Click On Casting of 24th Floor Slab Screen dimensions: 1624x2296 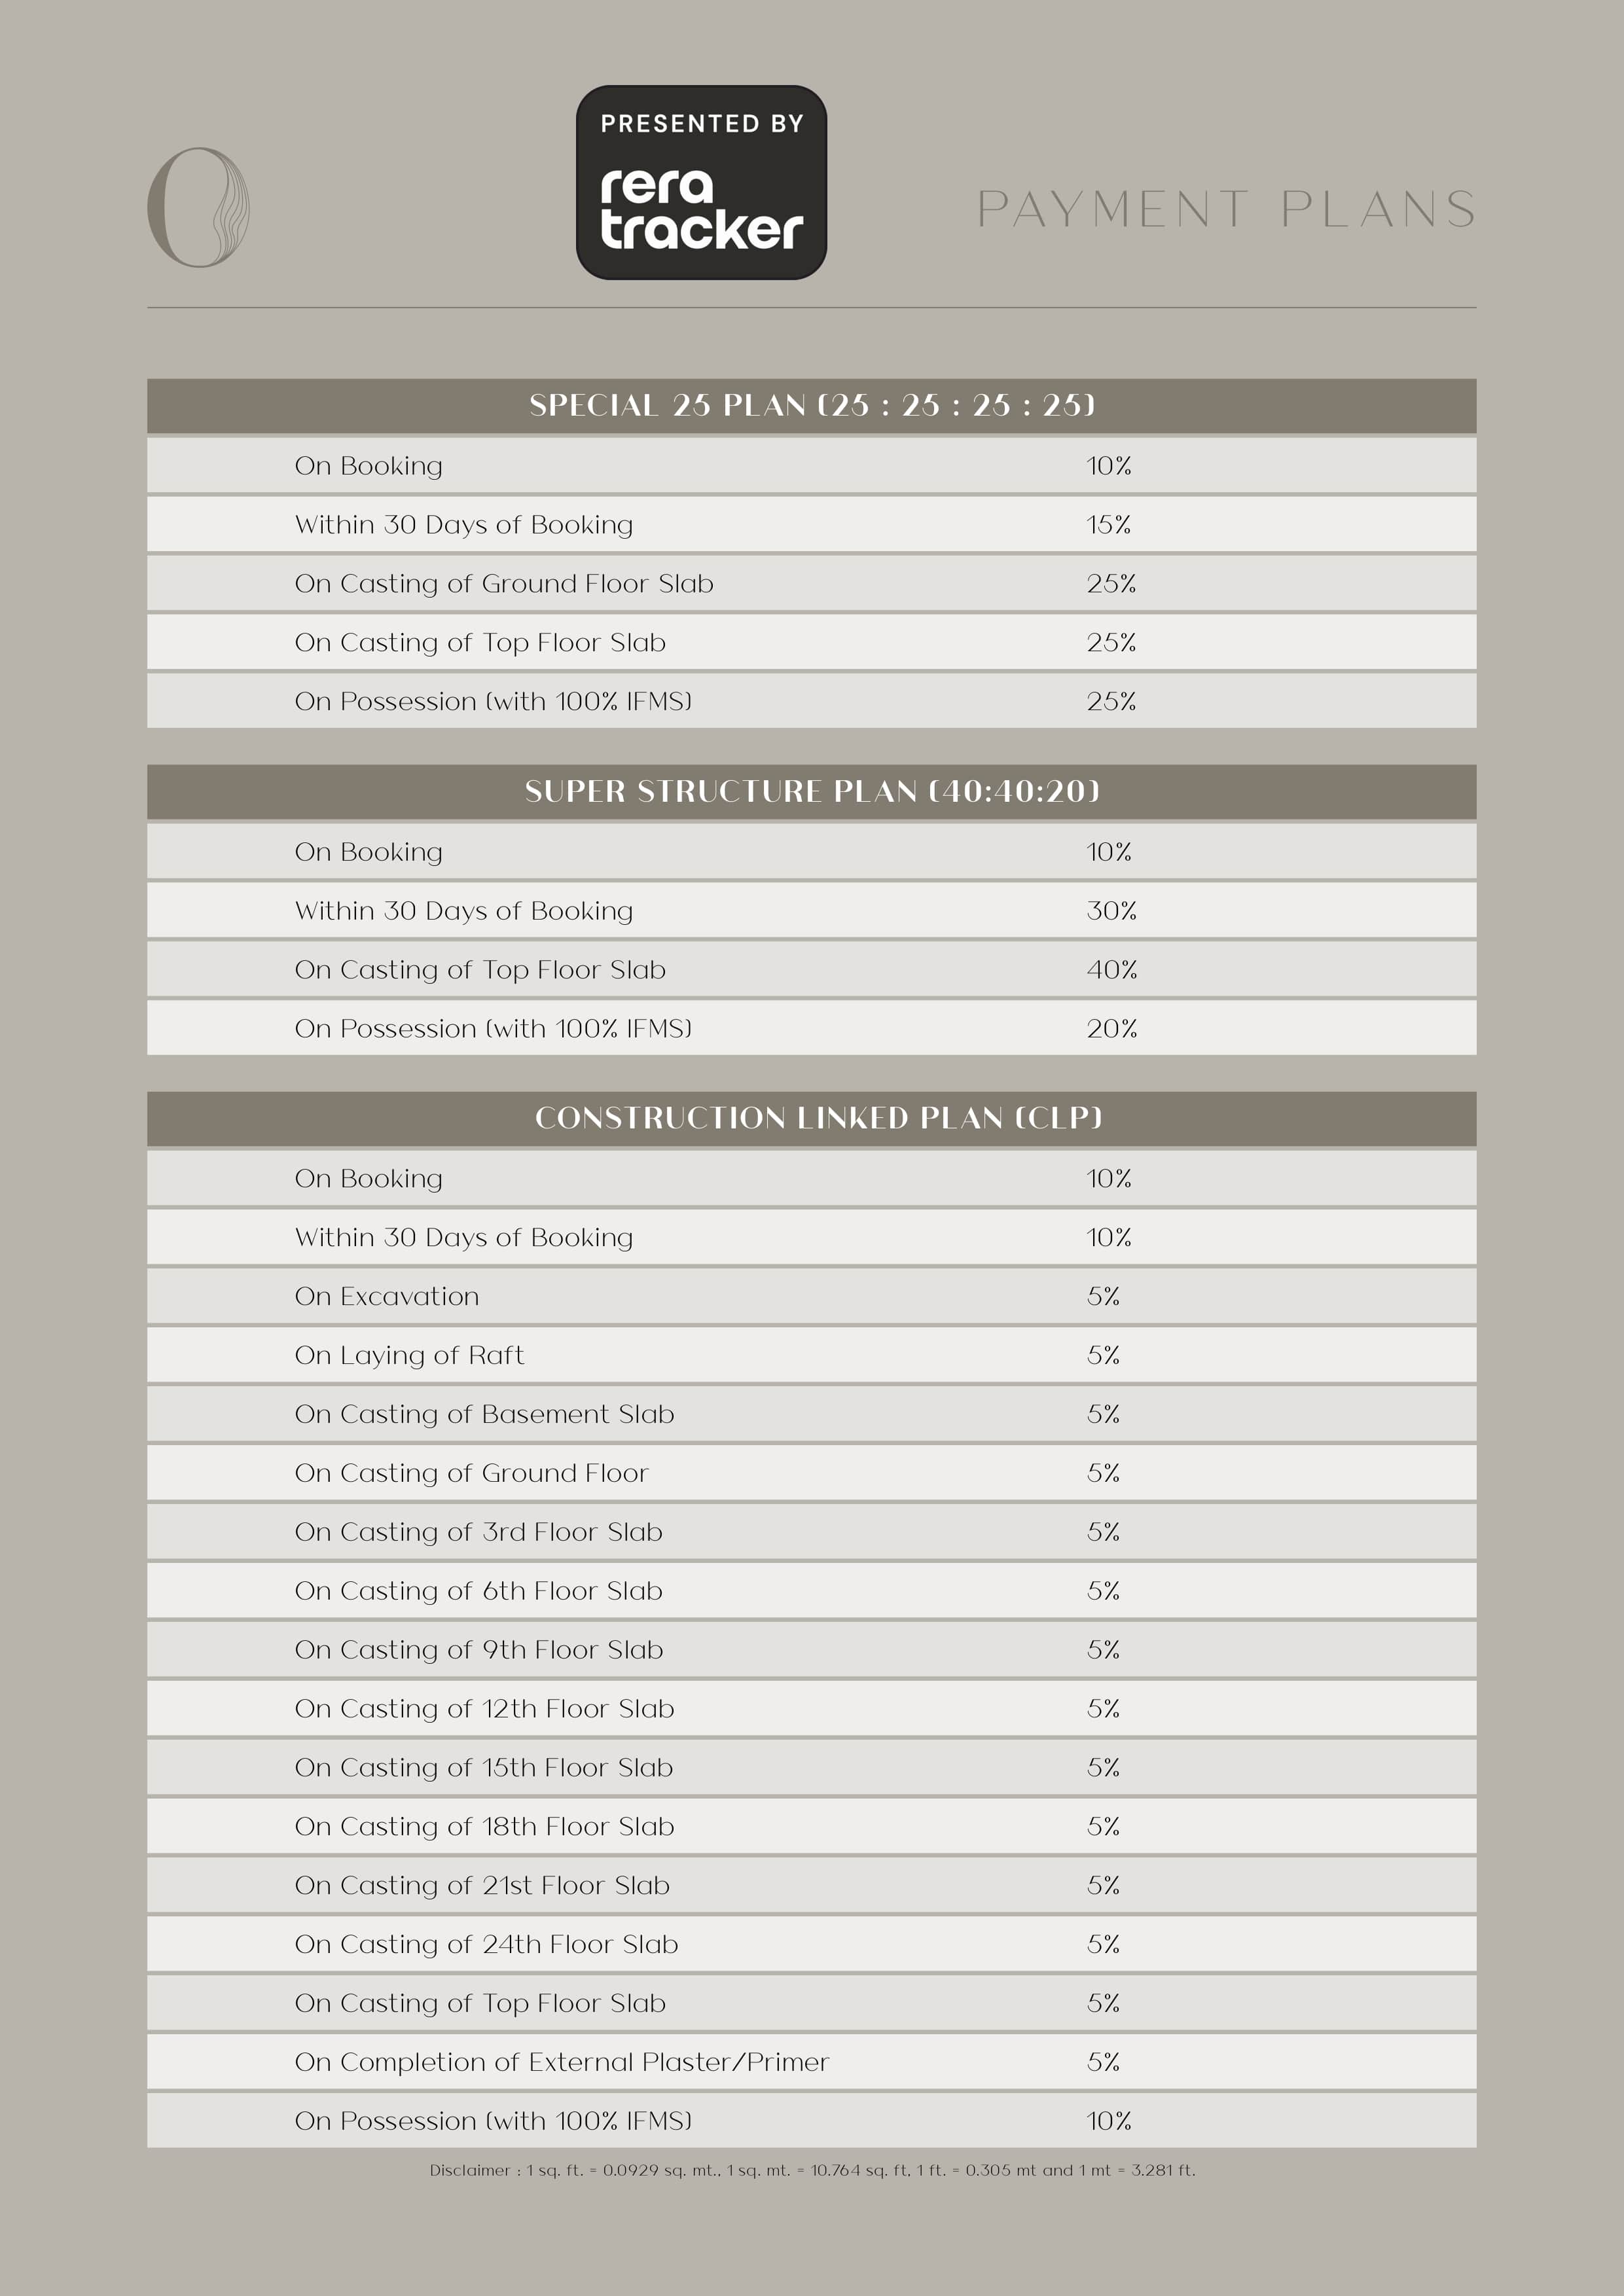(486, 1944)
